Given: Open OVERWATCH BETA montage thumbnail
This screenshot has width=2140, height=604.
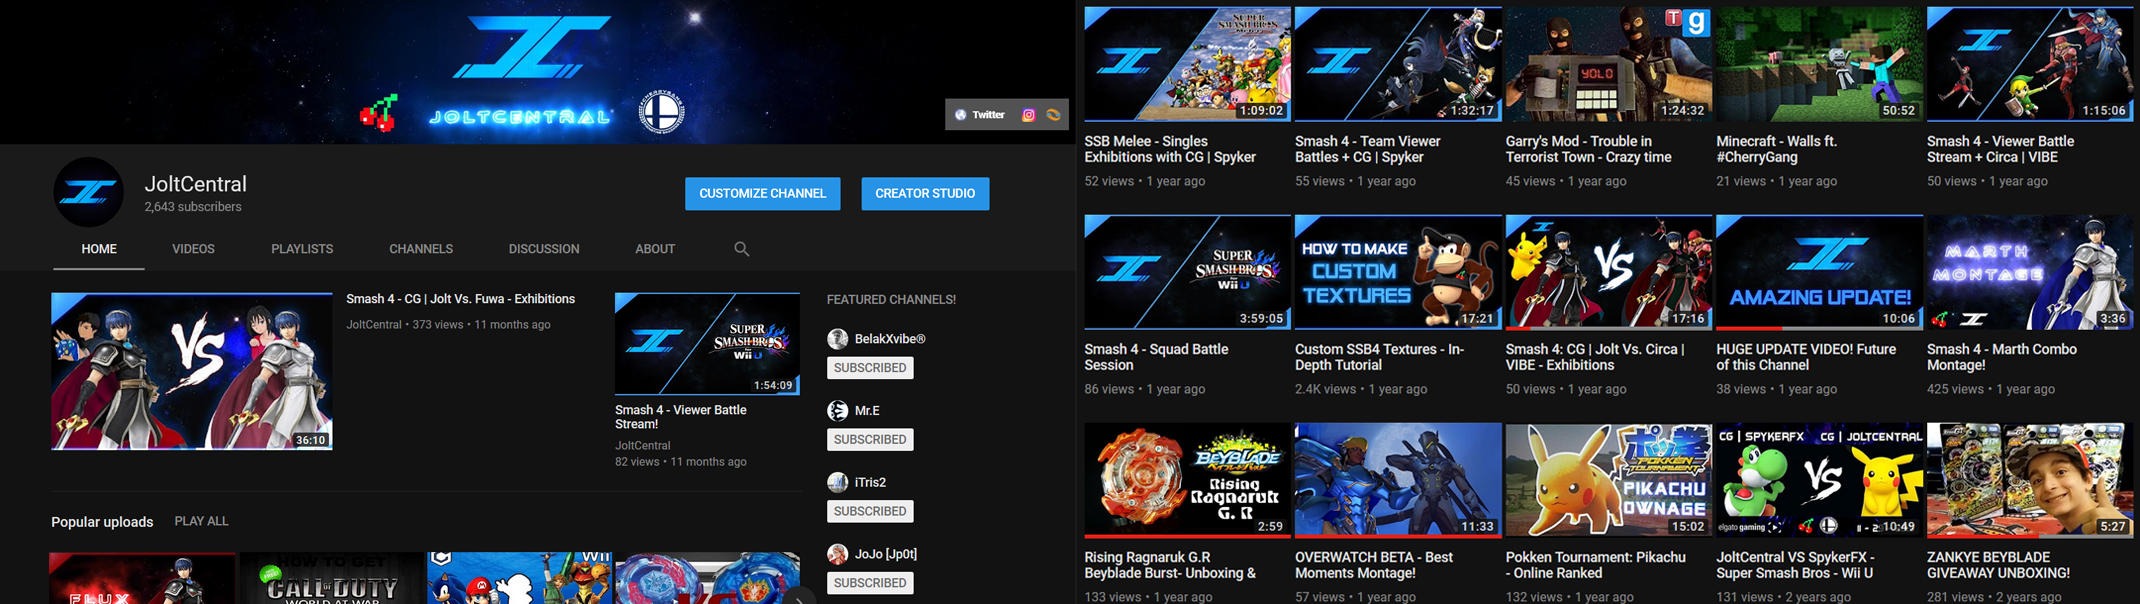Looking at the screenshot, I should coord(1398,480).
